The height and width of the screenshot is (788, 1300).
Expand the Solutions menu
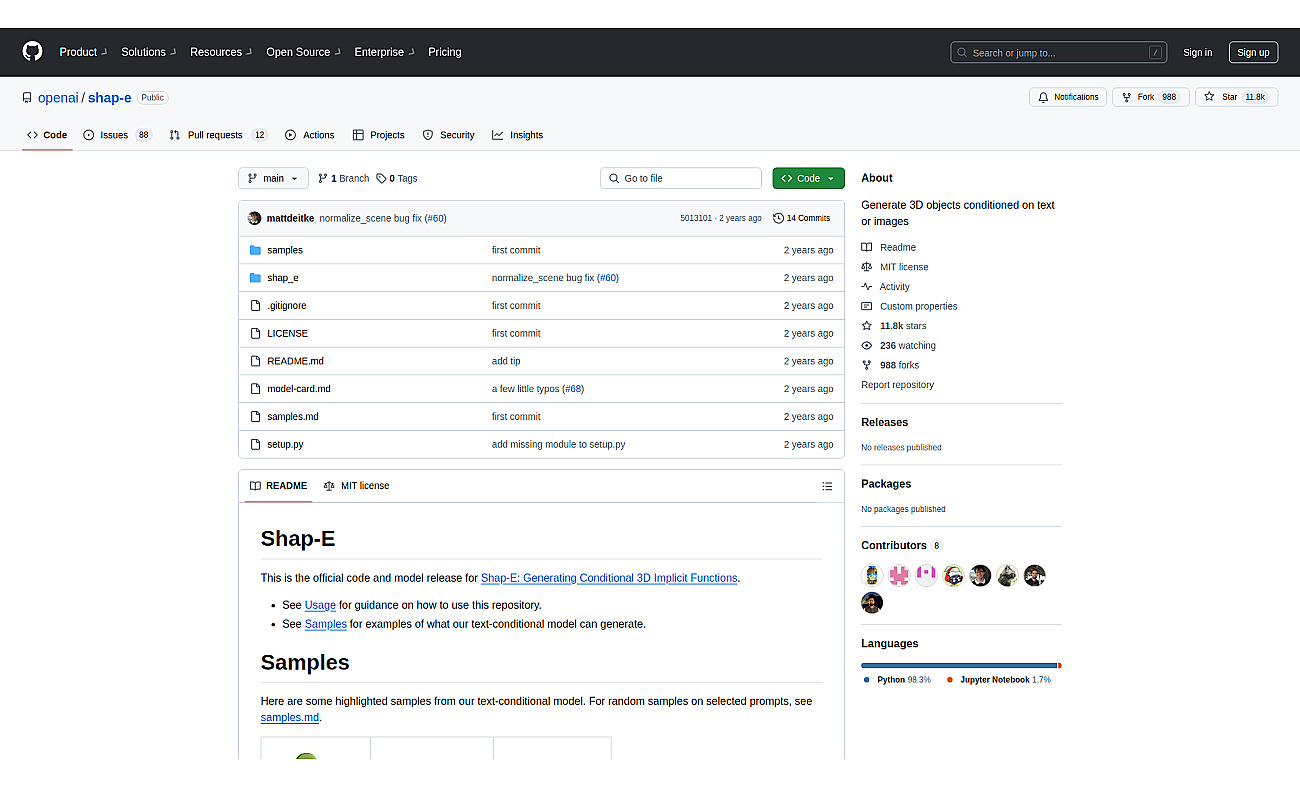coord(148,52)
